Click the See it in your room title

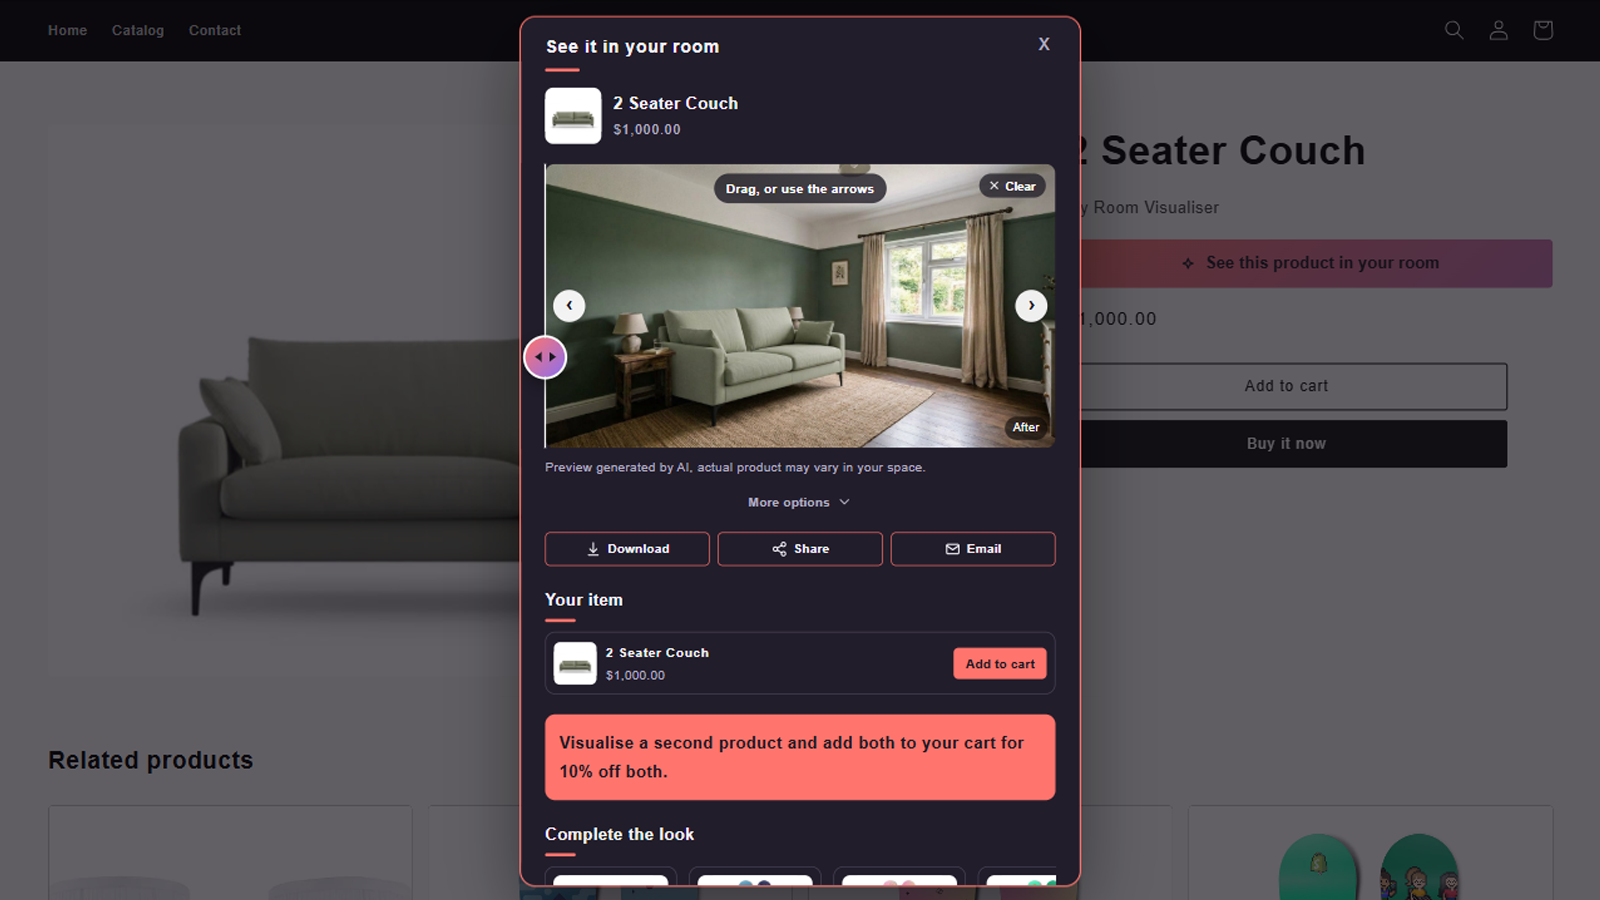tap(632, 46)
